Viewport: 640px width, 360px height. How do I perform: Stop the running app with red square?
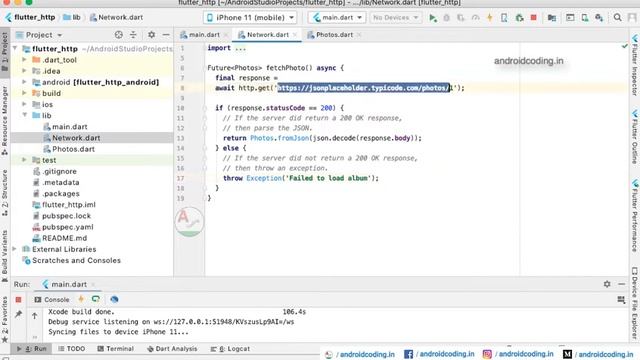click(533, 18)
